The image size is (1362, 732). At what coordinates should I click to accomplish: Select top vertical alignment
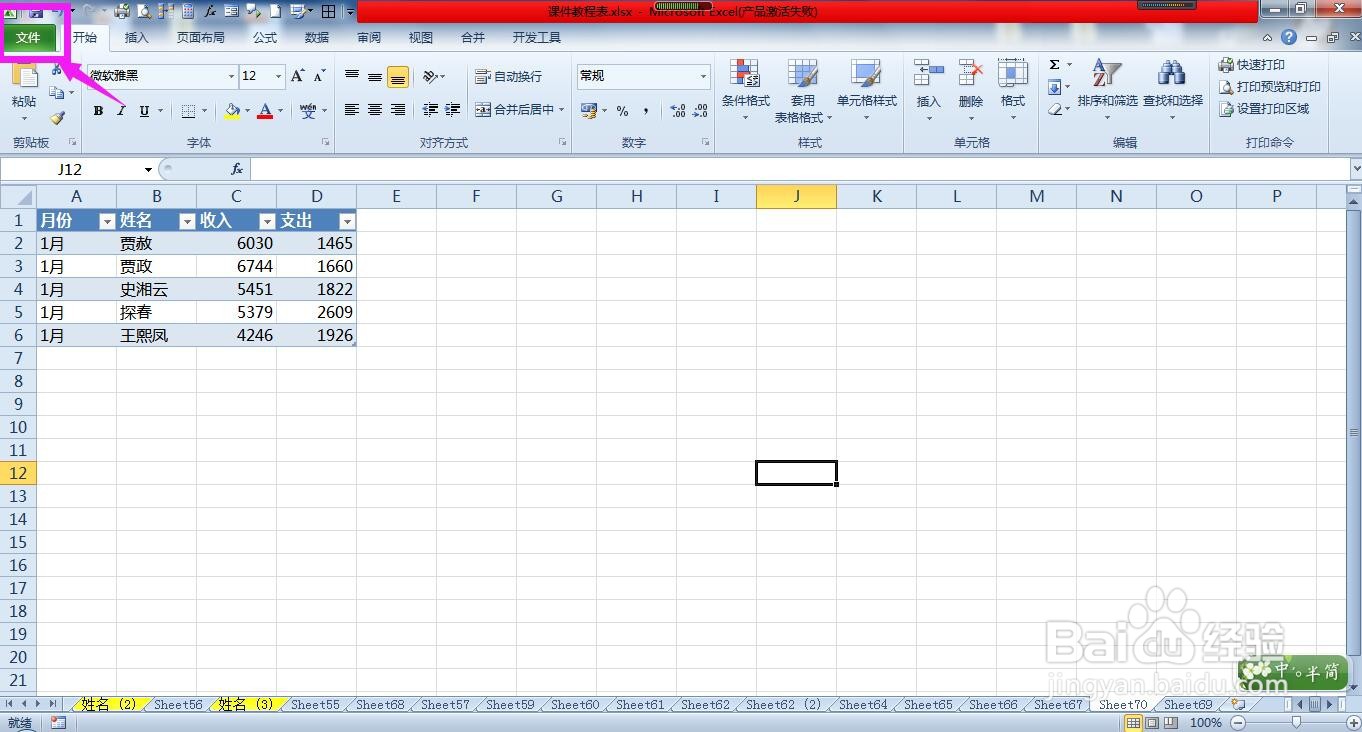352,77
